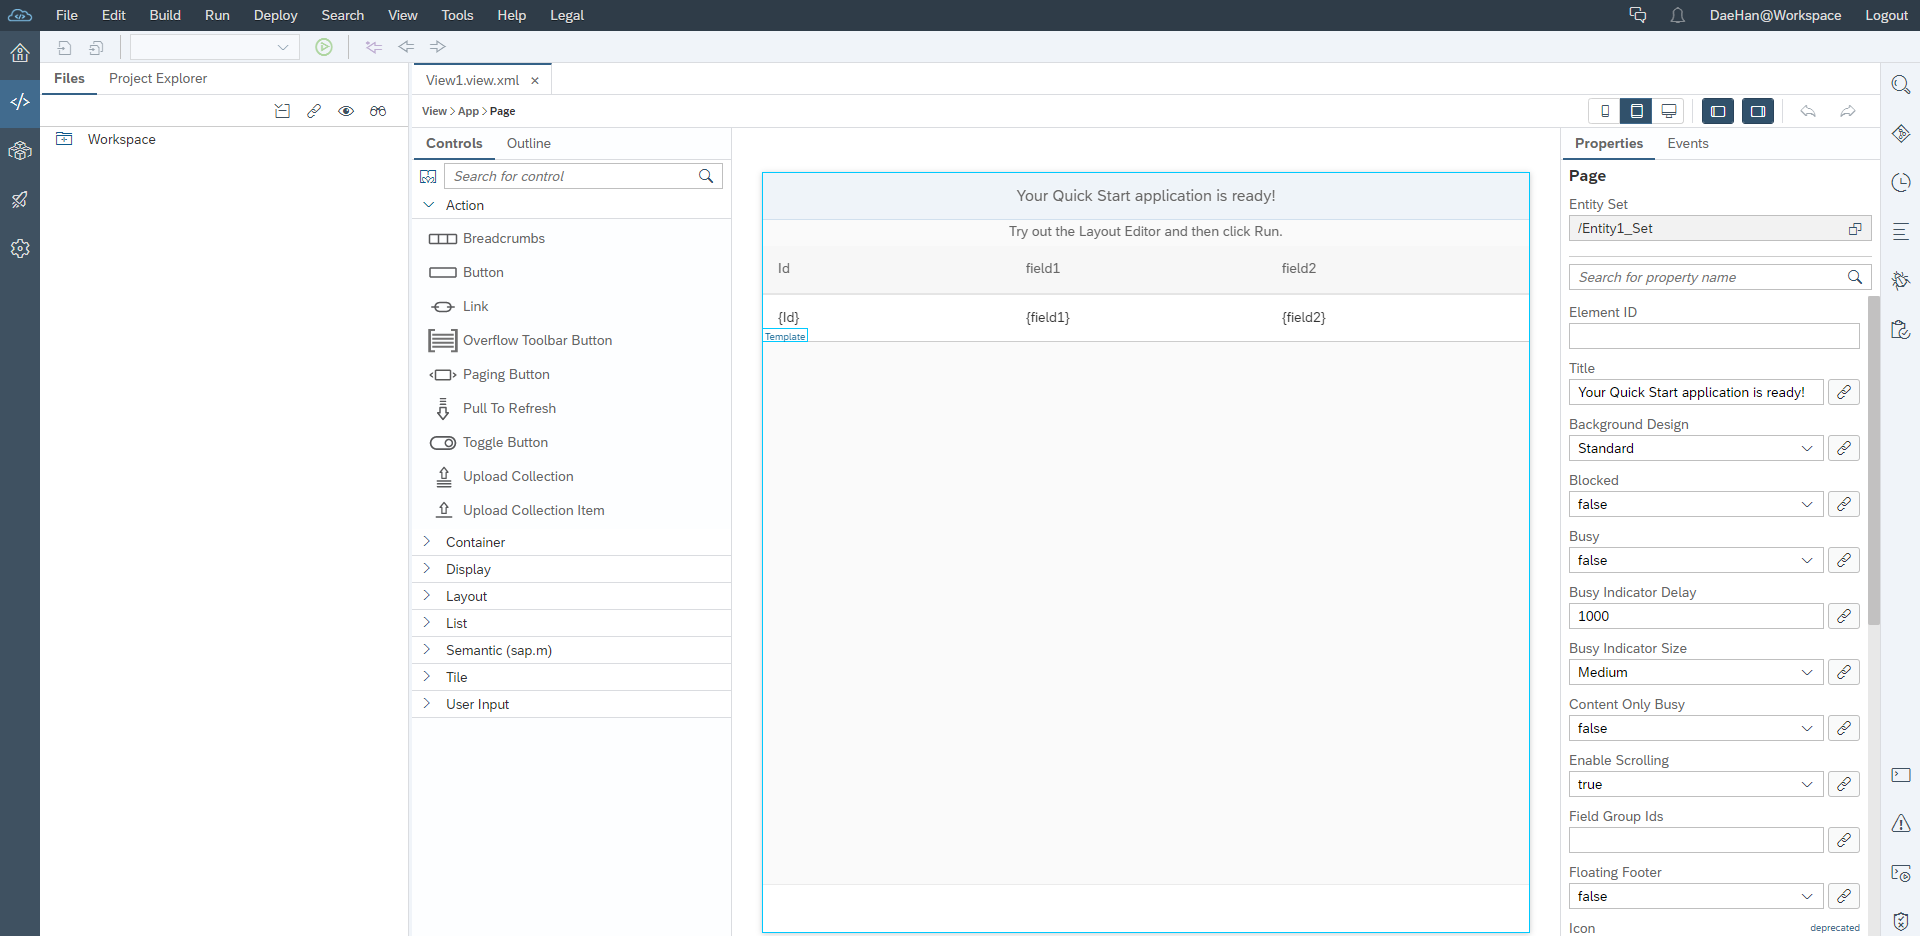Viewport: 1920px width, 936px height.
Task: Toggle link with editor chain icon
Action: pos(314,111)
